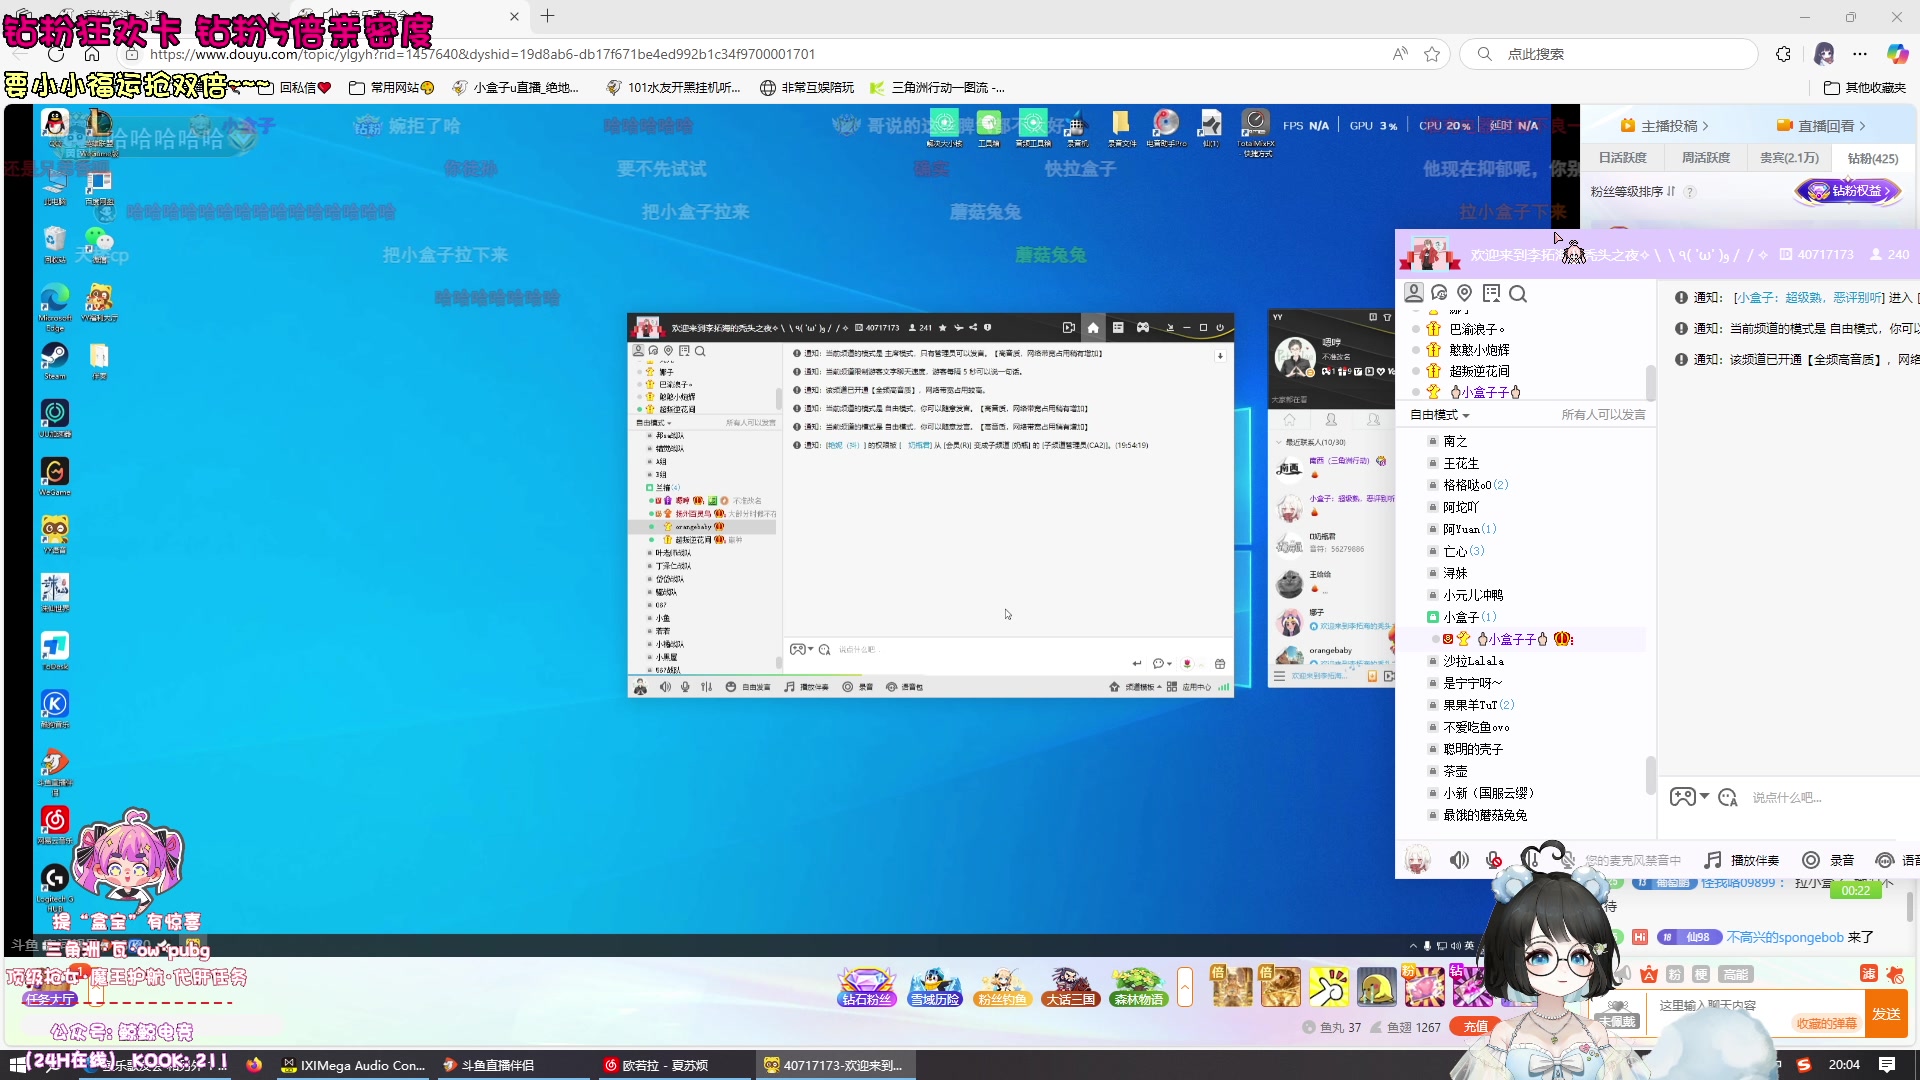Open the Windows notification center icon

(1887, 1065)
